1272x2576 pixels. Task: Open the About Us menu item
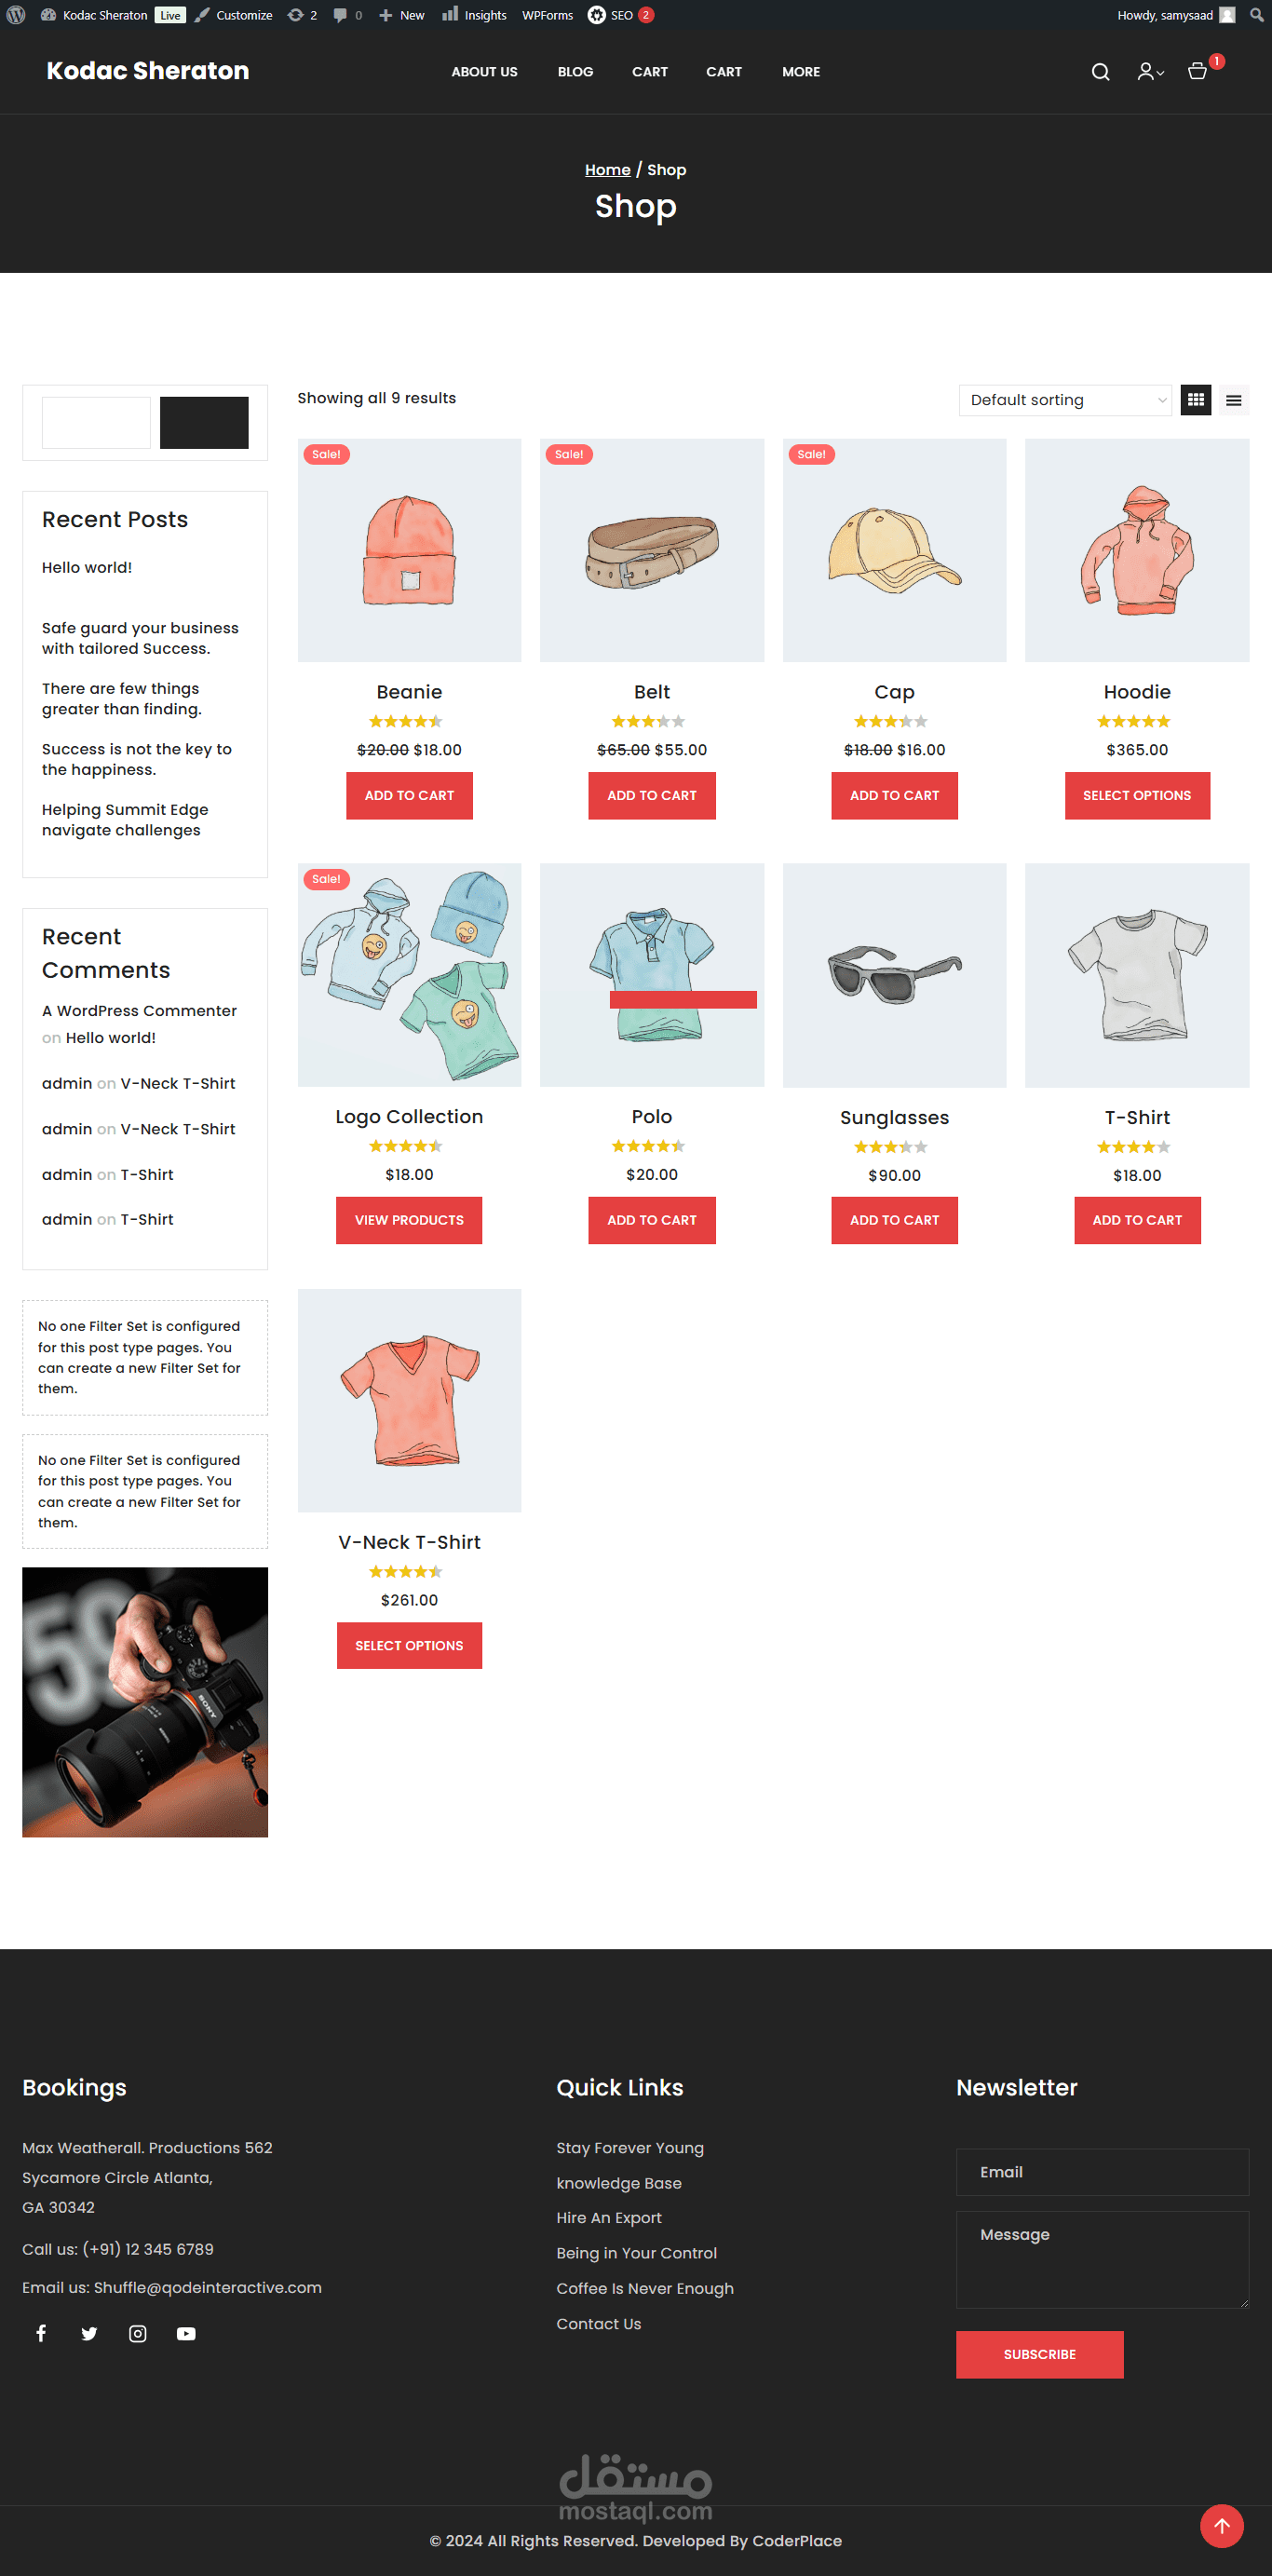pos(484,72)
